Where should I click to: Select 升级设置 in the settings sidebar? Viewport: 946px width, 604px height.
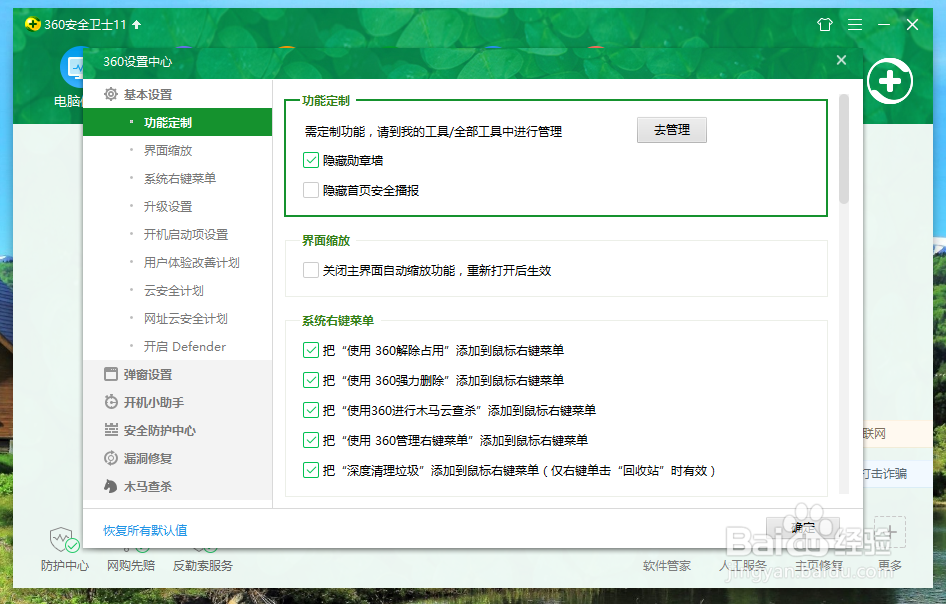click(x=165, y=206)
